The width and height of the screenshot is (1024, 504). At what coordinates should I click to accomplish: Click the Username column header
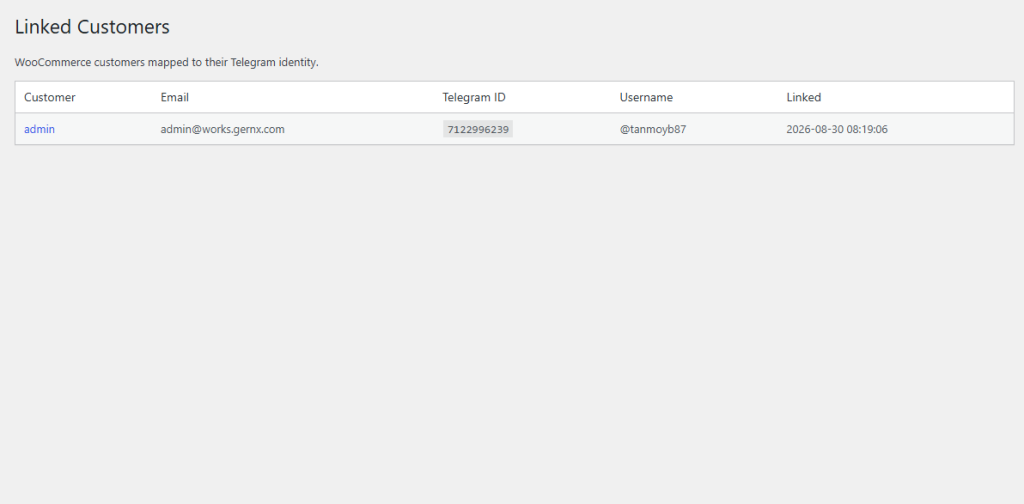[x=646, y=97]
